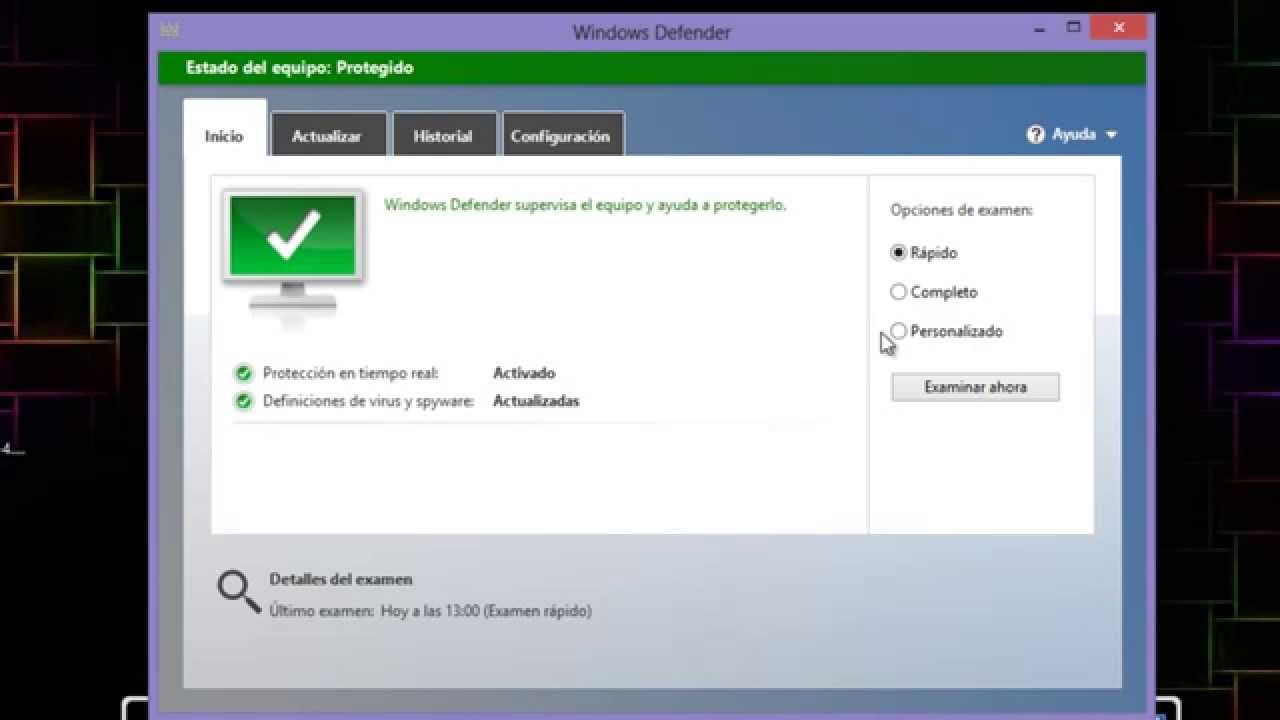Open the Historial tab

pyautogui.click(x=443, y=136)
